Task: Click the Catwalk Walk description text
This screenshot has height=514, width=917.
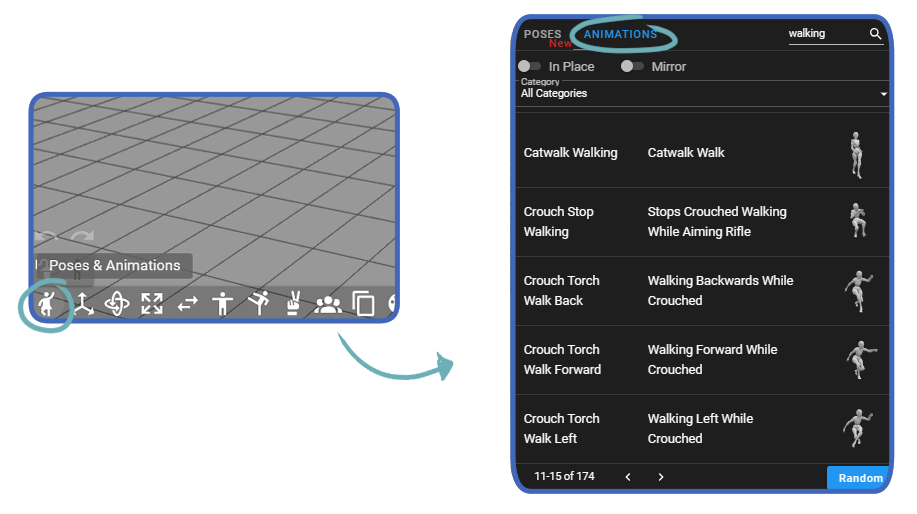Action: (x=686, y=153)
